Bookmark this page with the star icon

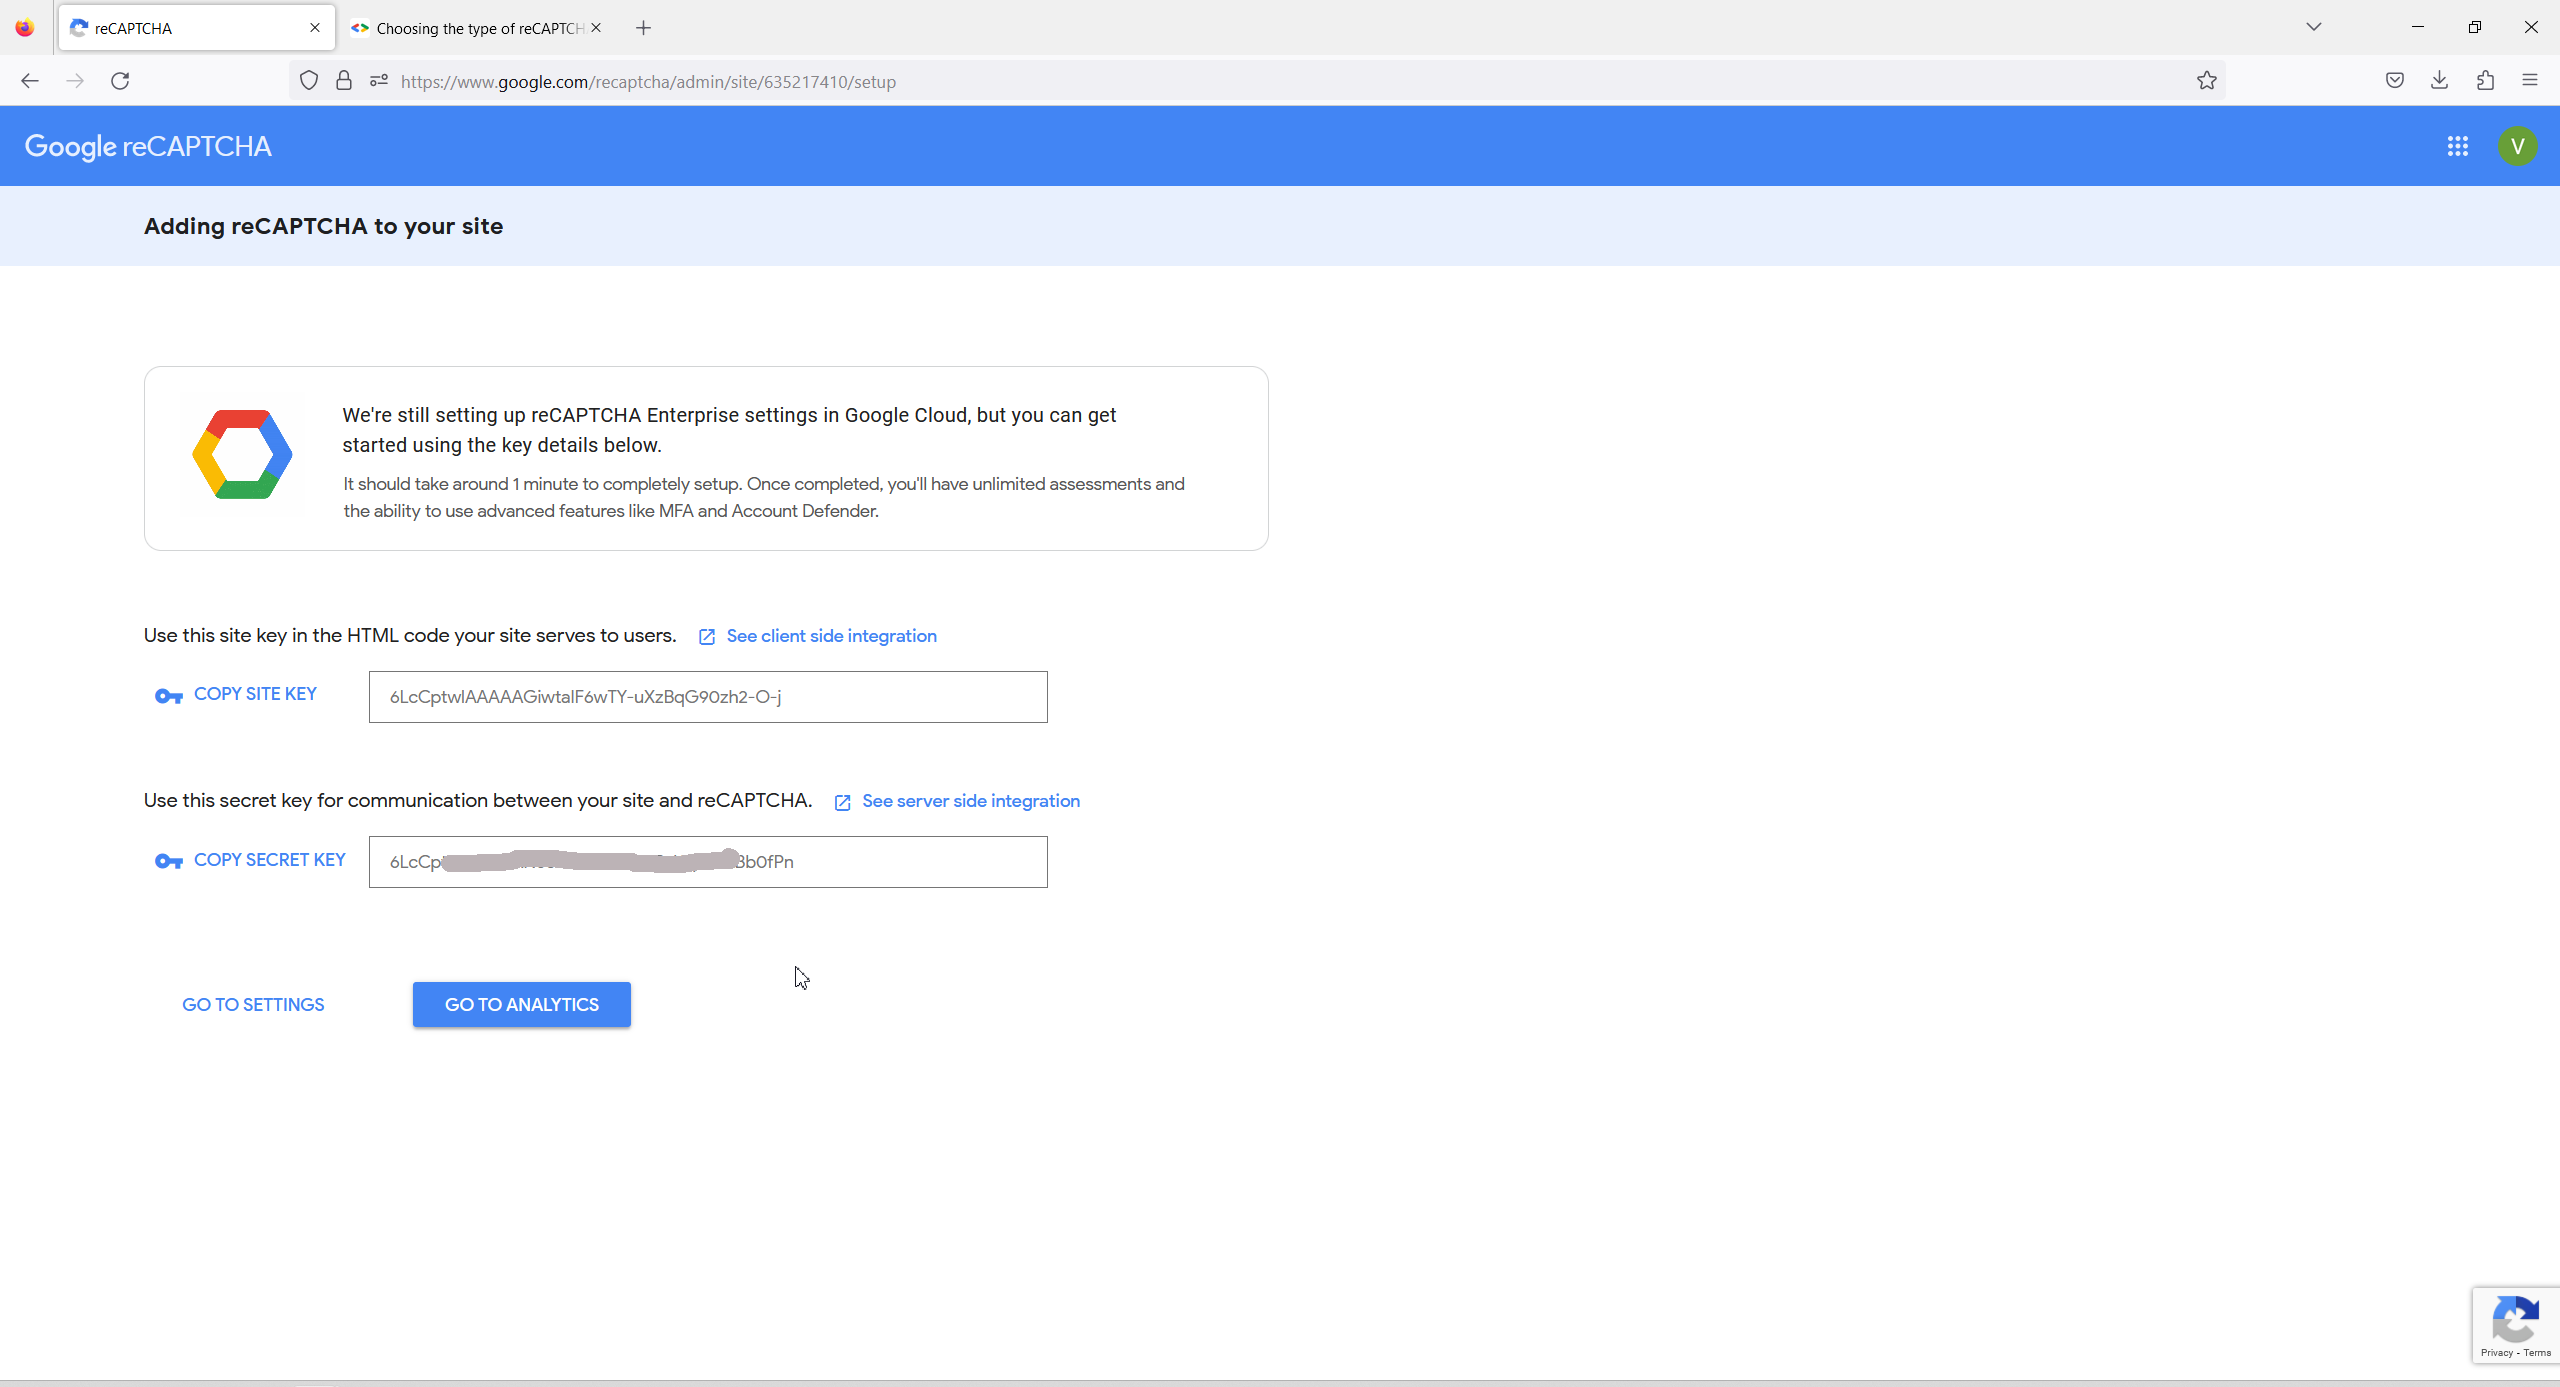tap(2207, 81)
